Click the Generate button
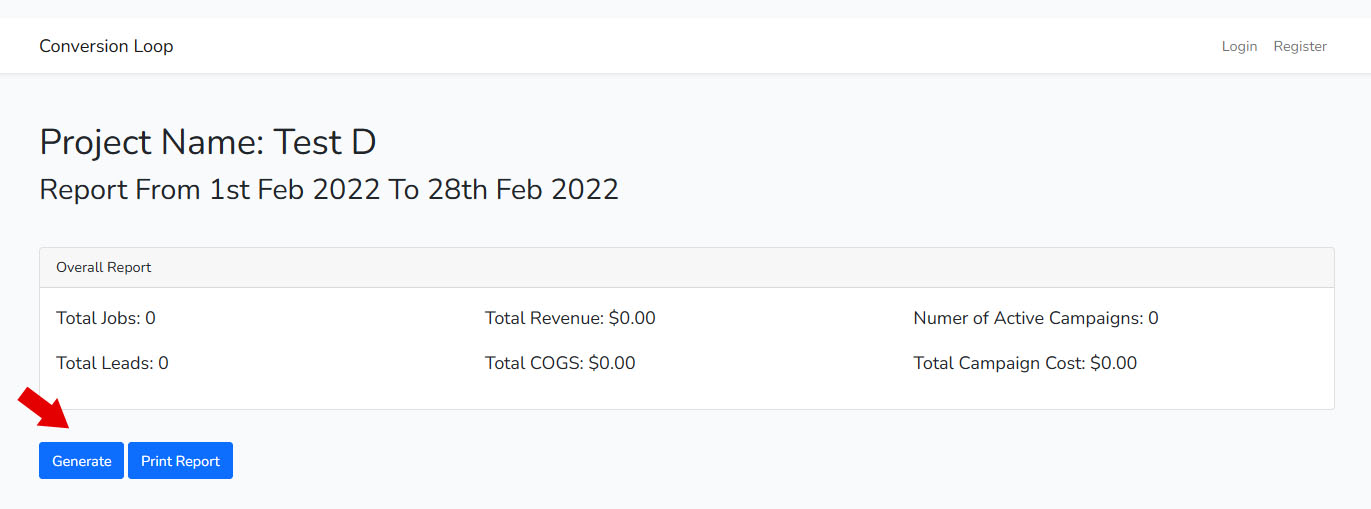The width and height of the screenshot is (1371, 509). (81, 461)
